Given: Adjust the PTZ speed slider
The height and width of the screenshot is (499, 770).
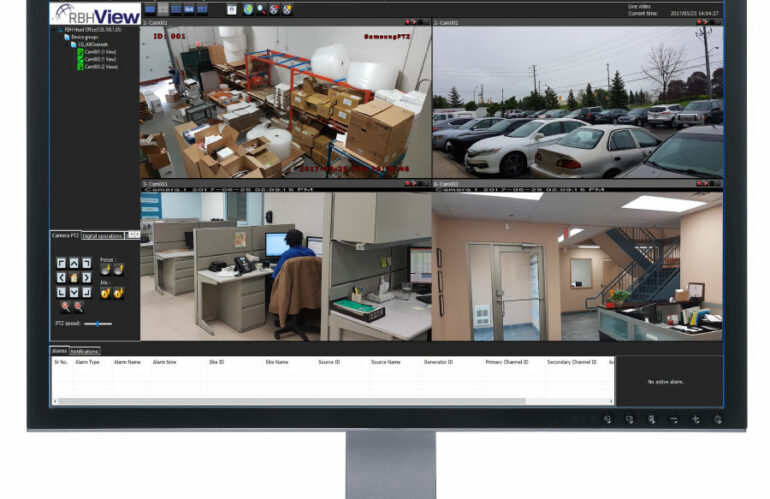Looking at the screenshot, I should [x=98, y=324].
